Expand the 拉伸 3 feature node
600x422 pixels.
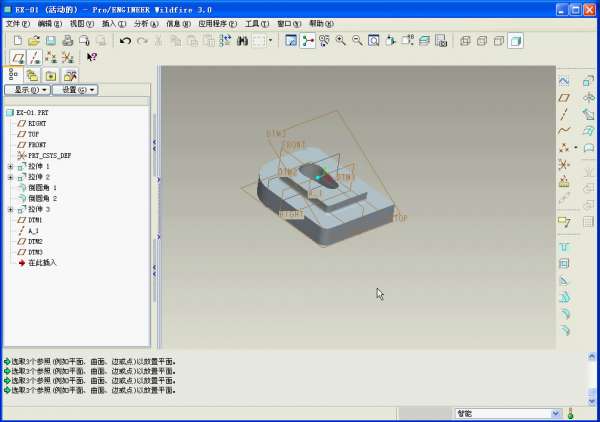coord(10,209)
